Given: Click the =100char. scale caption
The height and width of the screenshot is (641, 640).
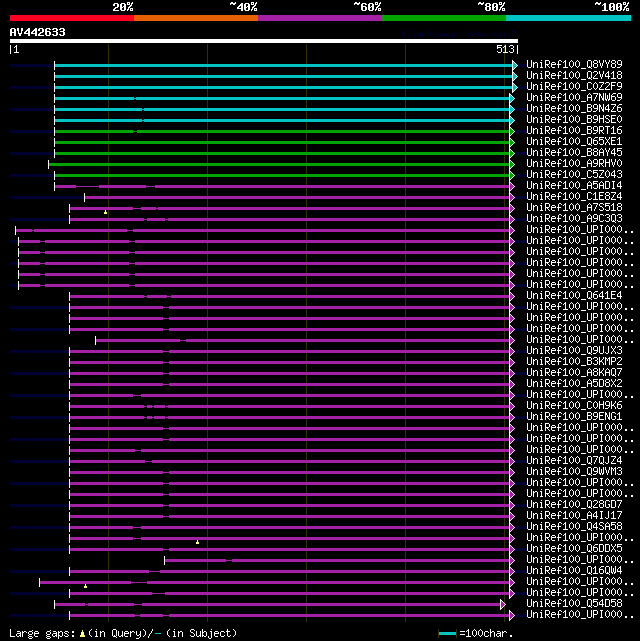Looking at the screenshot, I should [x=486, y=634].
